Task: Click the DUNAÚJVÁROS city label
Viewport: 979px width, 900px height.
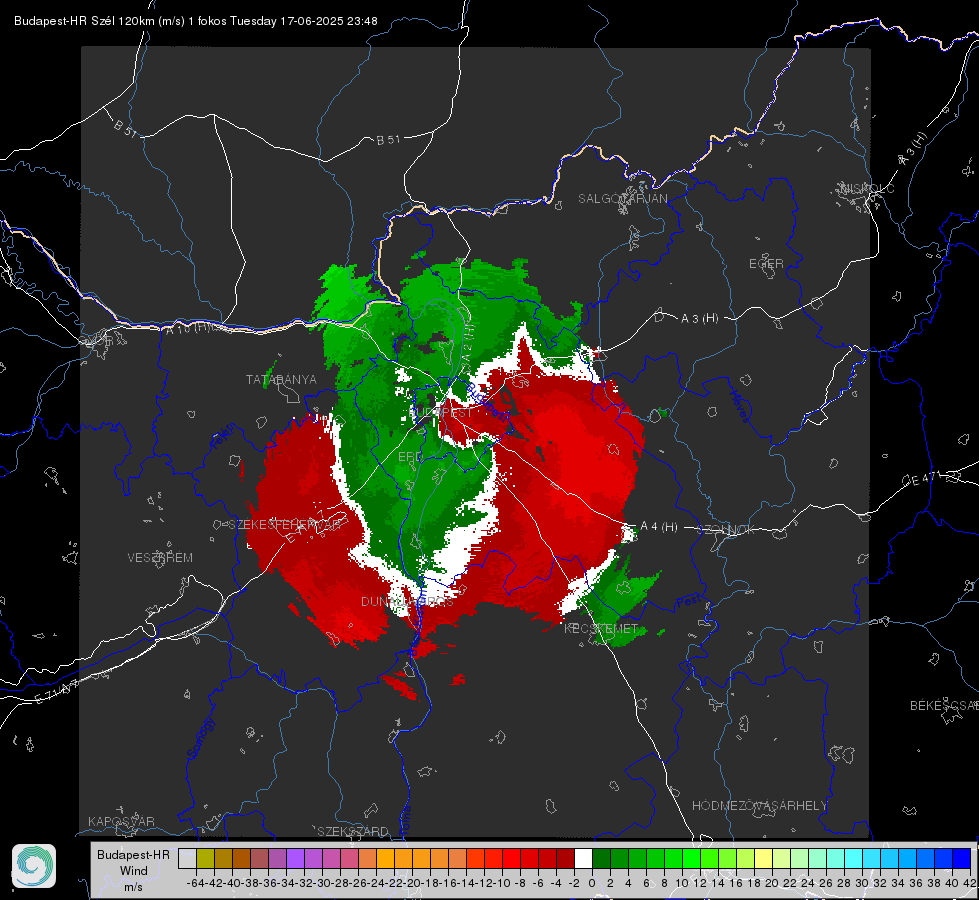Action: click(x=407, y=601)
